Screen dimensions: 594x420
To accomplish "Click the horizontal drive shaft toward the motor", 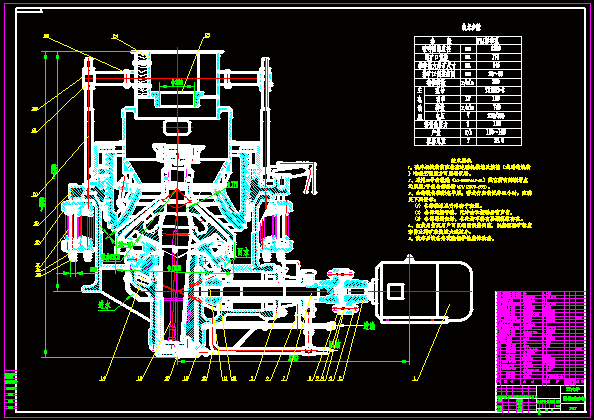I will point(265,291).
